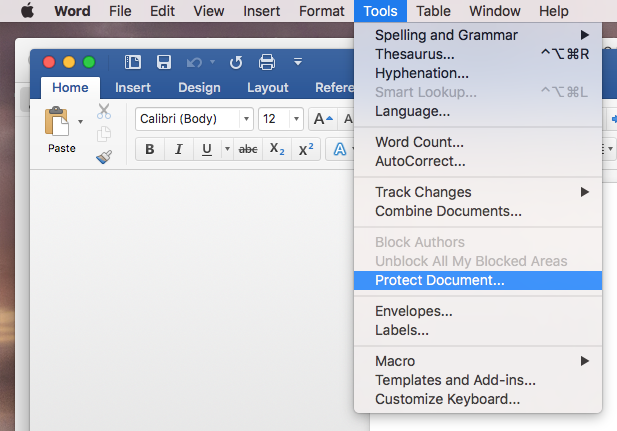Select Protect Document menu item

click(x=478, y=280)
